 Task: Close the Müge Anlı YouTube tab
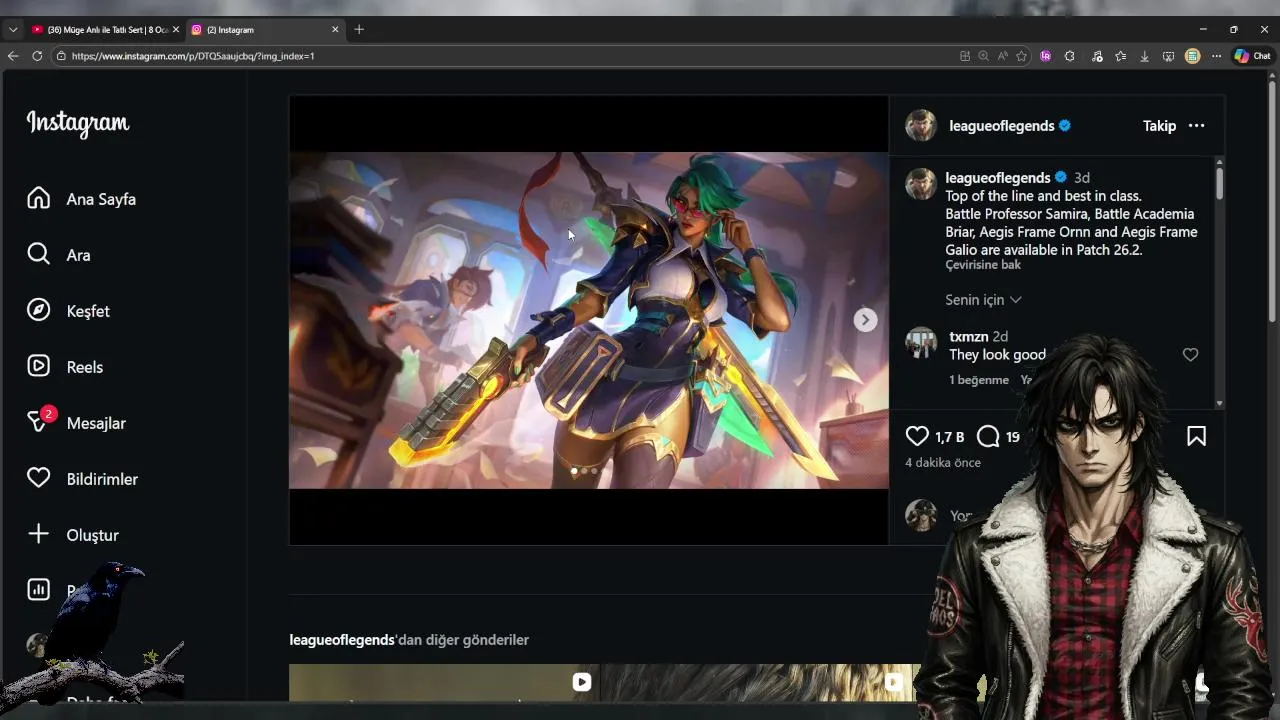pyautogui.click(x=176, y=30)
